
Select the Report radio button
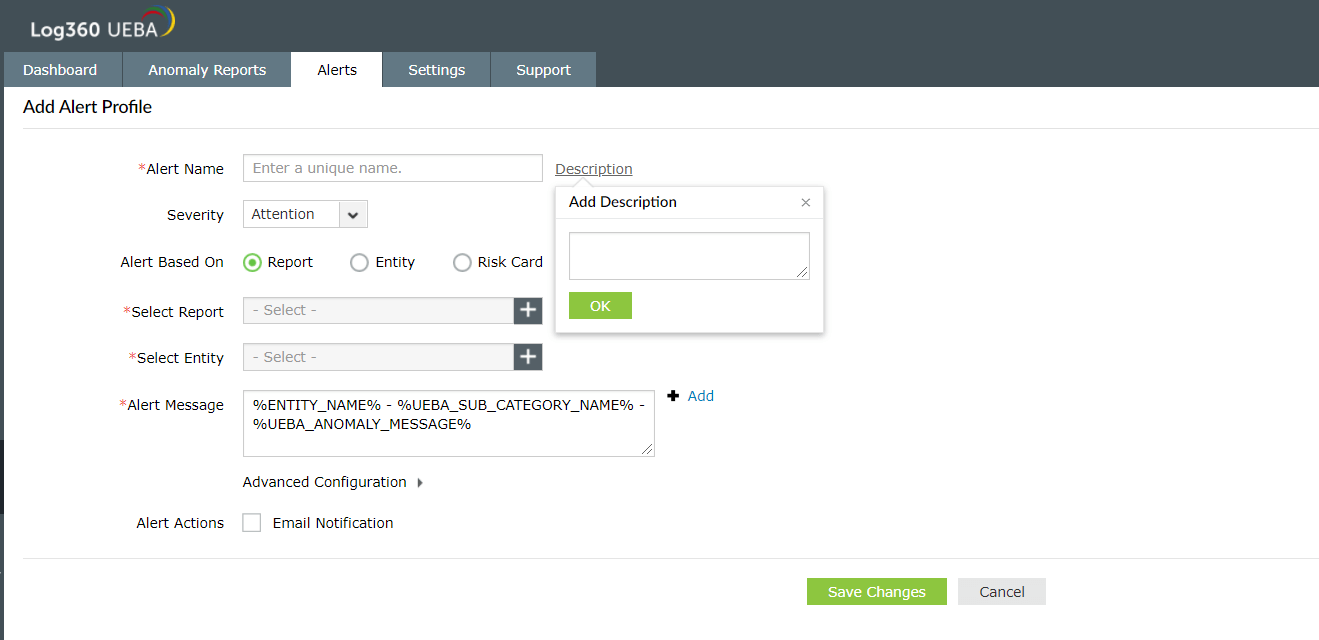[x=253, y=262]
